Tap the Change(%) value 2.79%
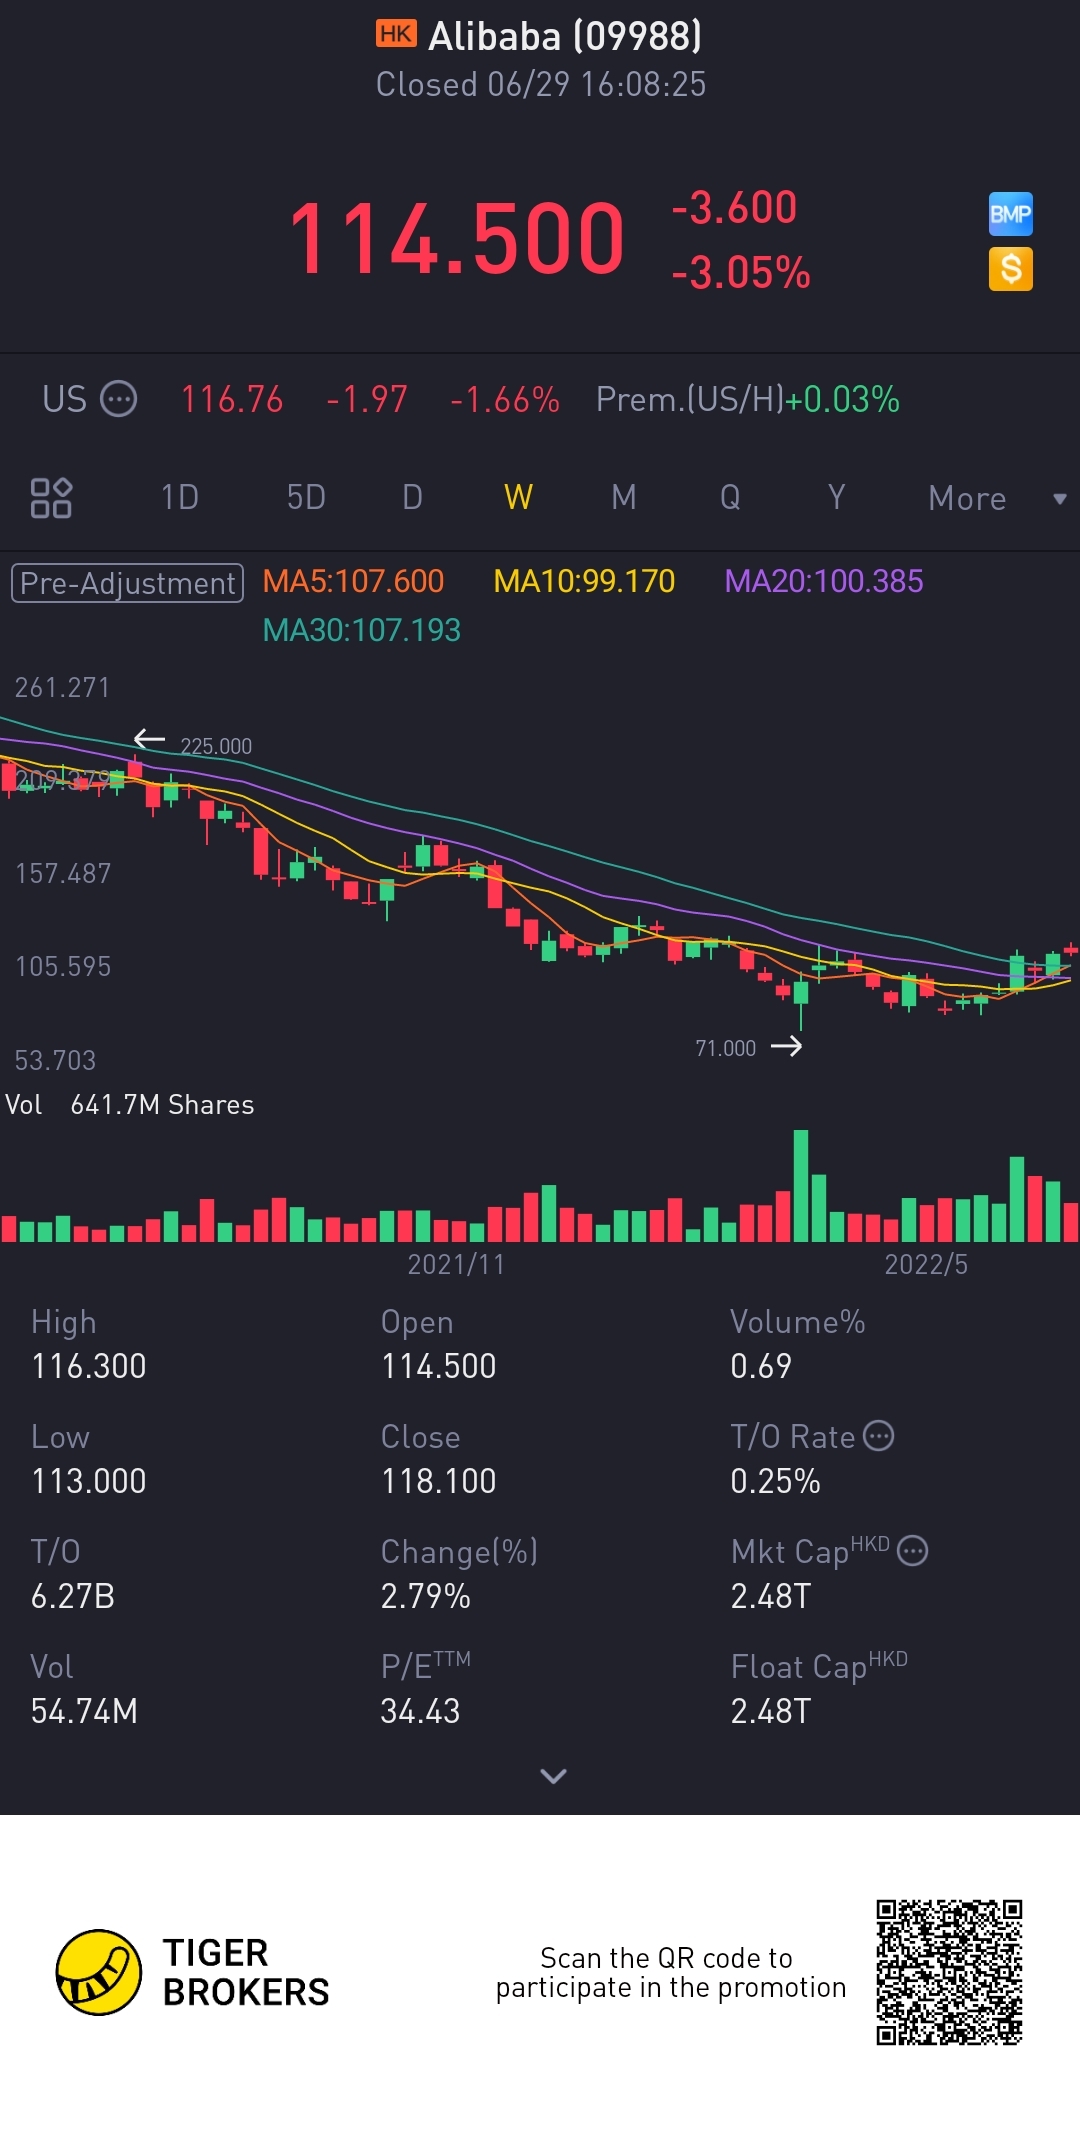The width and height of the screenshot is (1080, 2131). (x=426, y=1596)
